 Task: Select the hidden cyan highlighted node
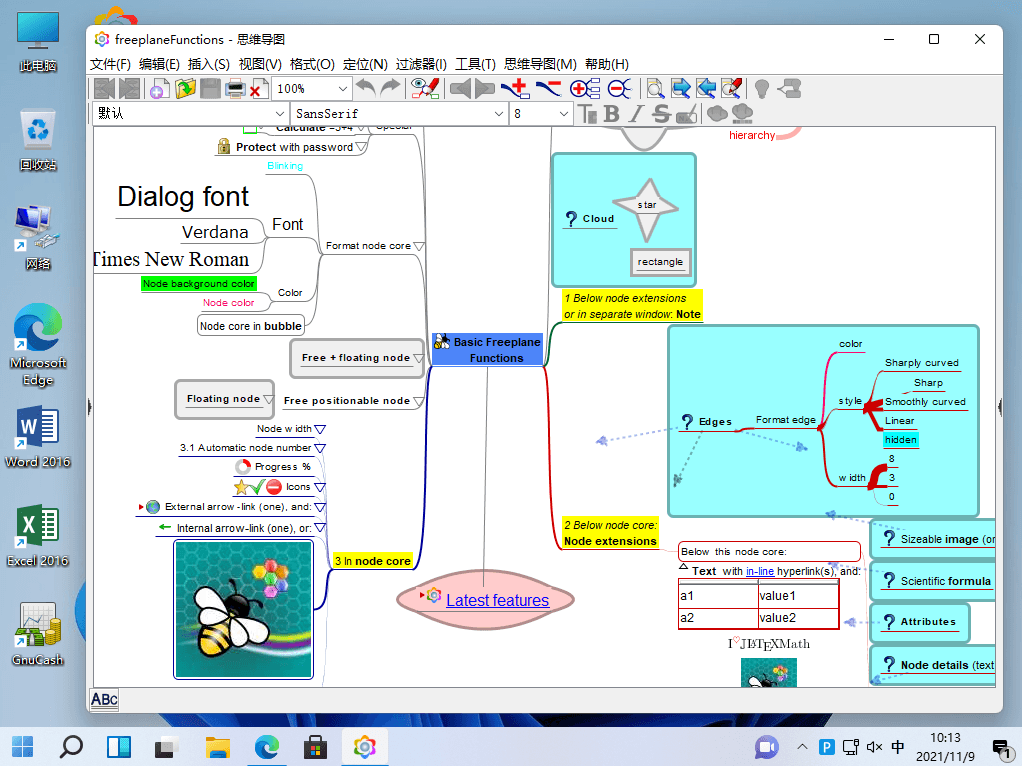pyautogui.click(x=901, y=440)
